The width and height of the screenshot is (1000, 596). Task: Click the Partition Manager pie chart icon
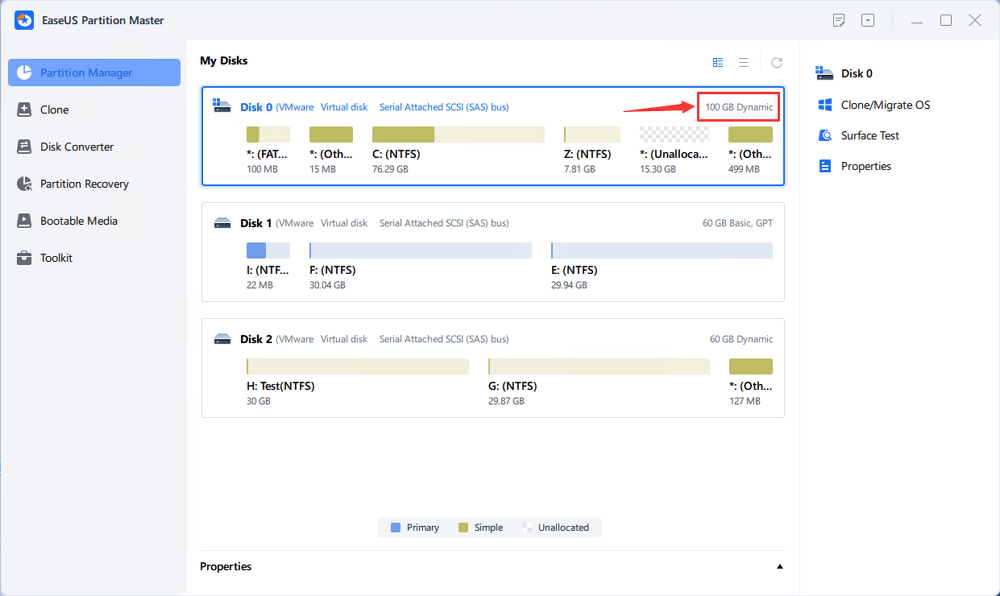(24, 73)
